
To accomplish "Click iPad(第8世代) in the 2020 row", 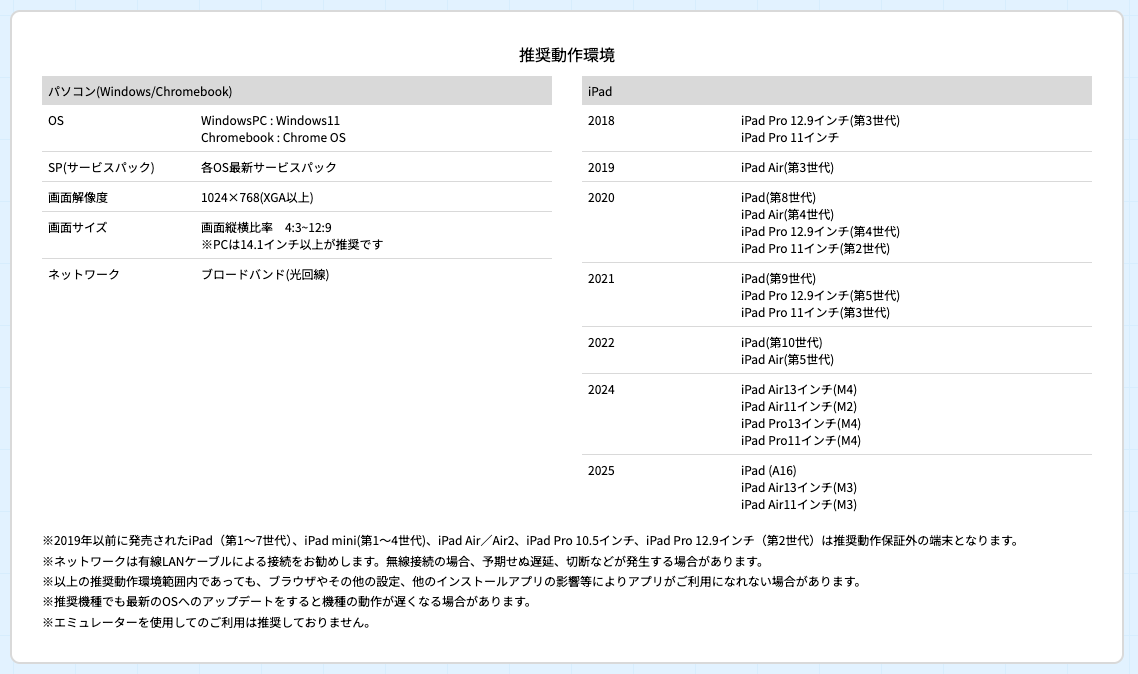I will 778,197.
